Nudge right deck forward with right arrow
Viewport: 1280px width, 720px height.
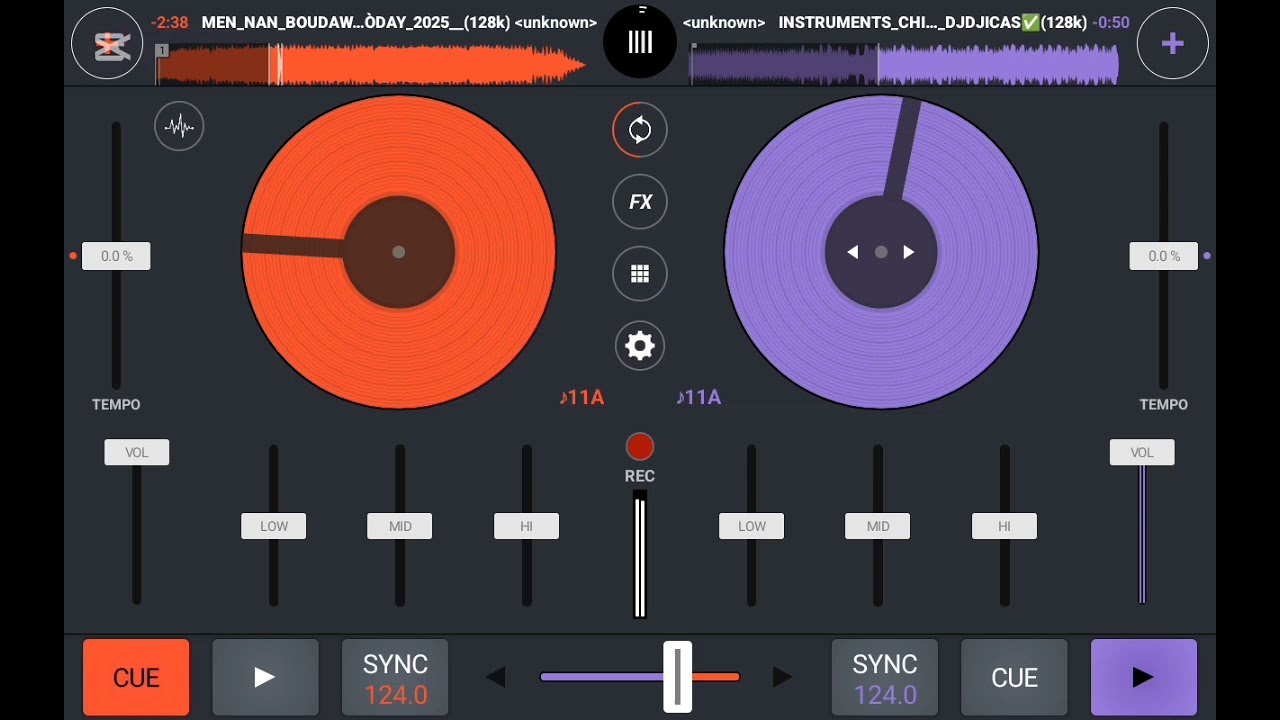(909, 252)
